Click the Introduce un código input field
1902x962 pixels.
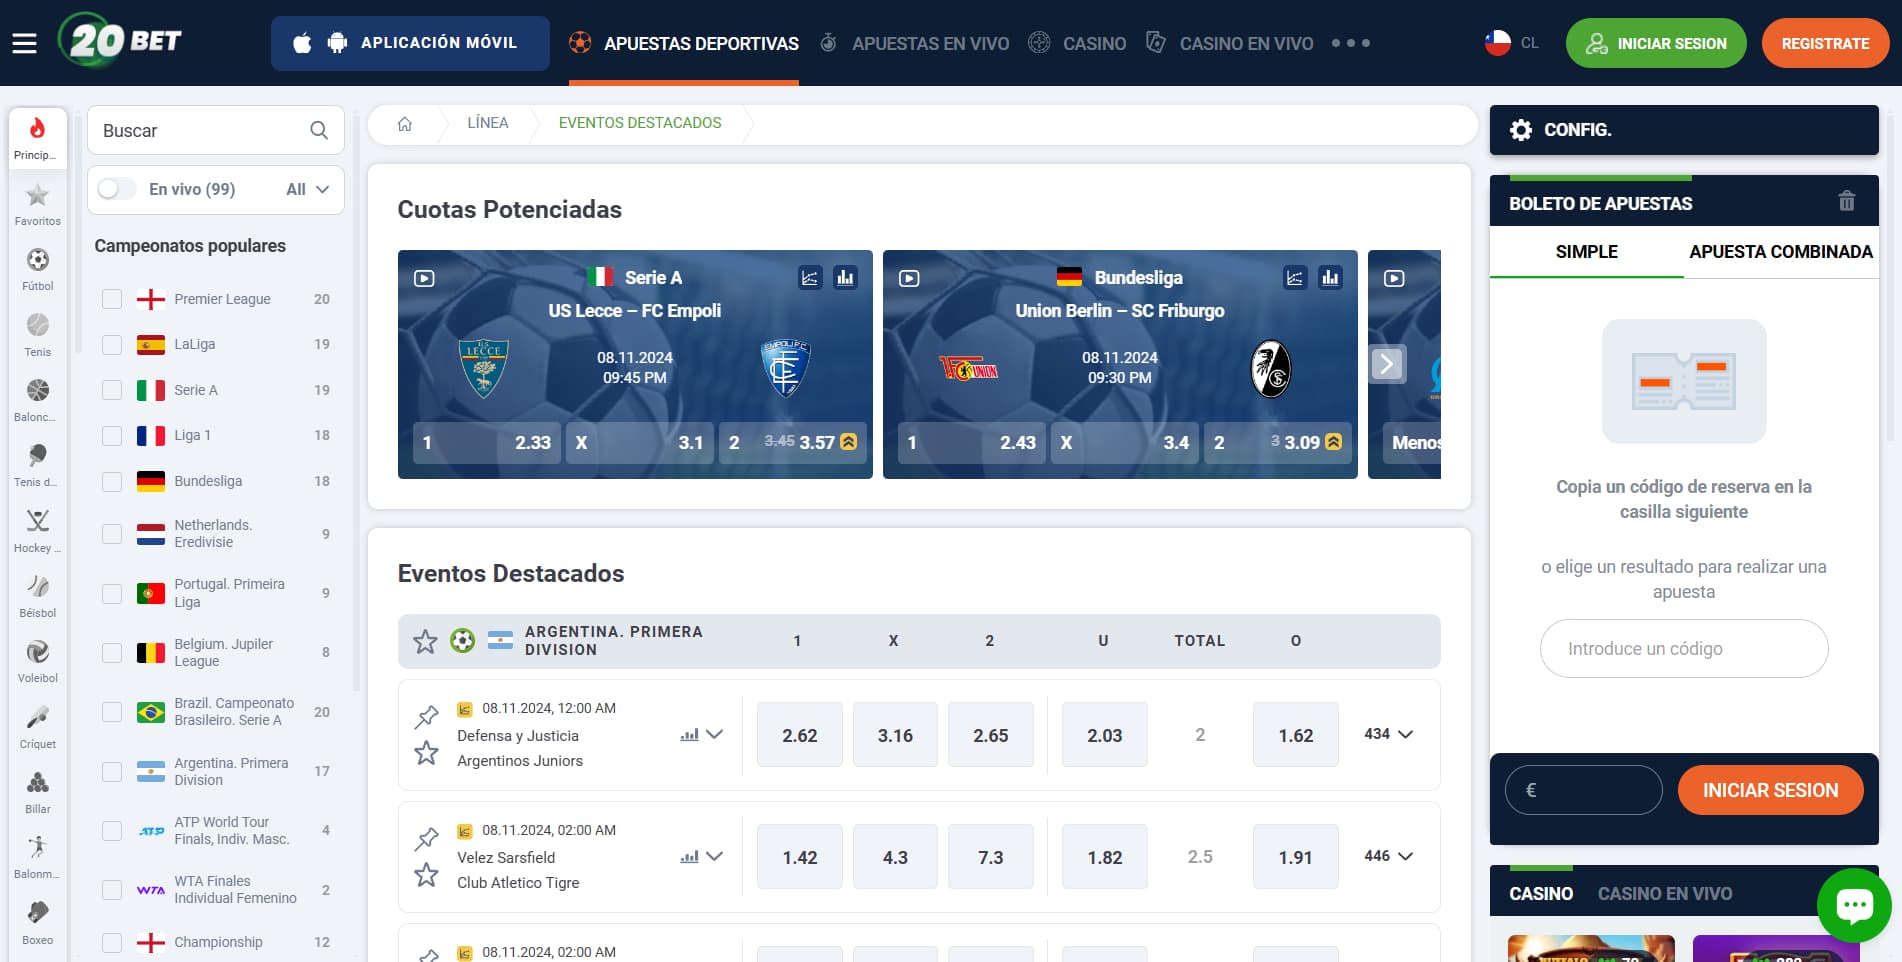click(1683, 648)
